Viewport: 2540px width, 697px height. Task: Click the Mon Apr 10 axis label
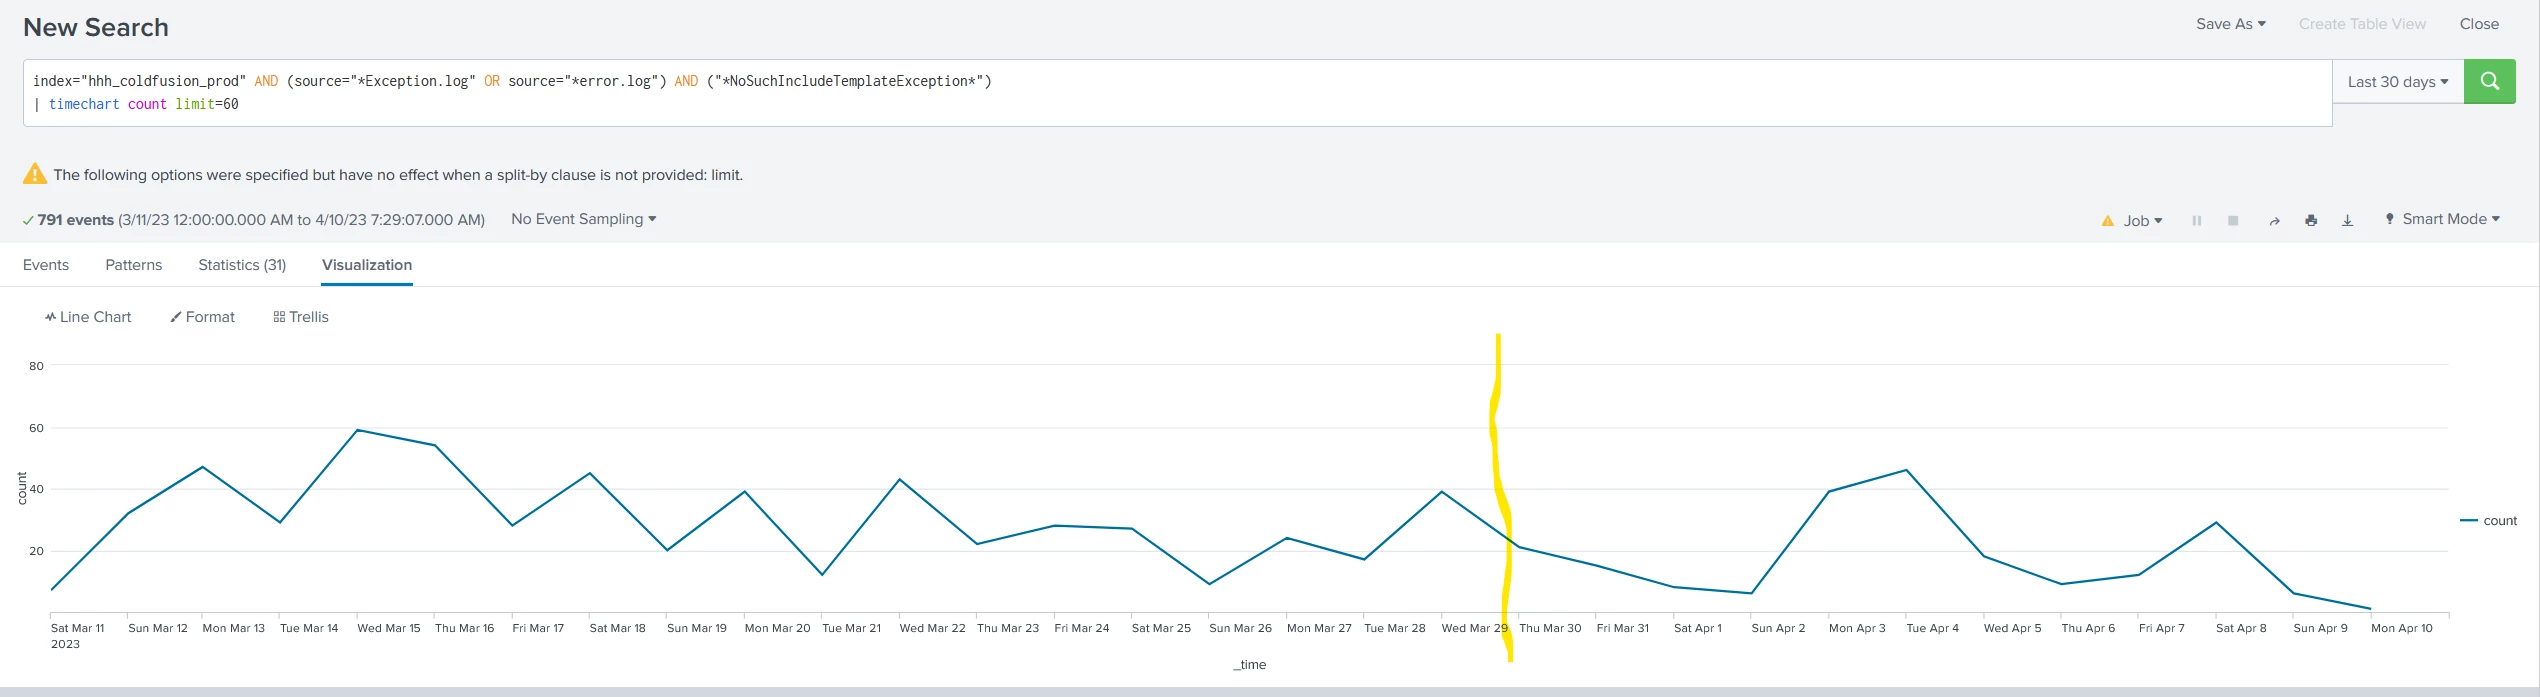(x=2402, y=629)
